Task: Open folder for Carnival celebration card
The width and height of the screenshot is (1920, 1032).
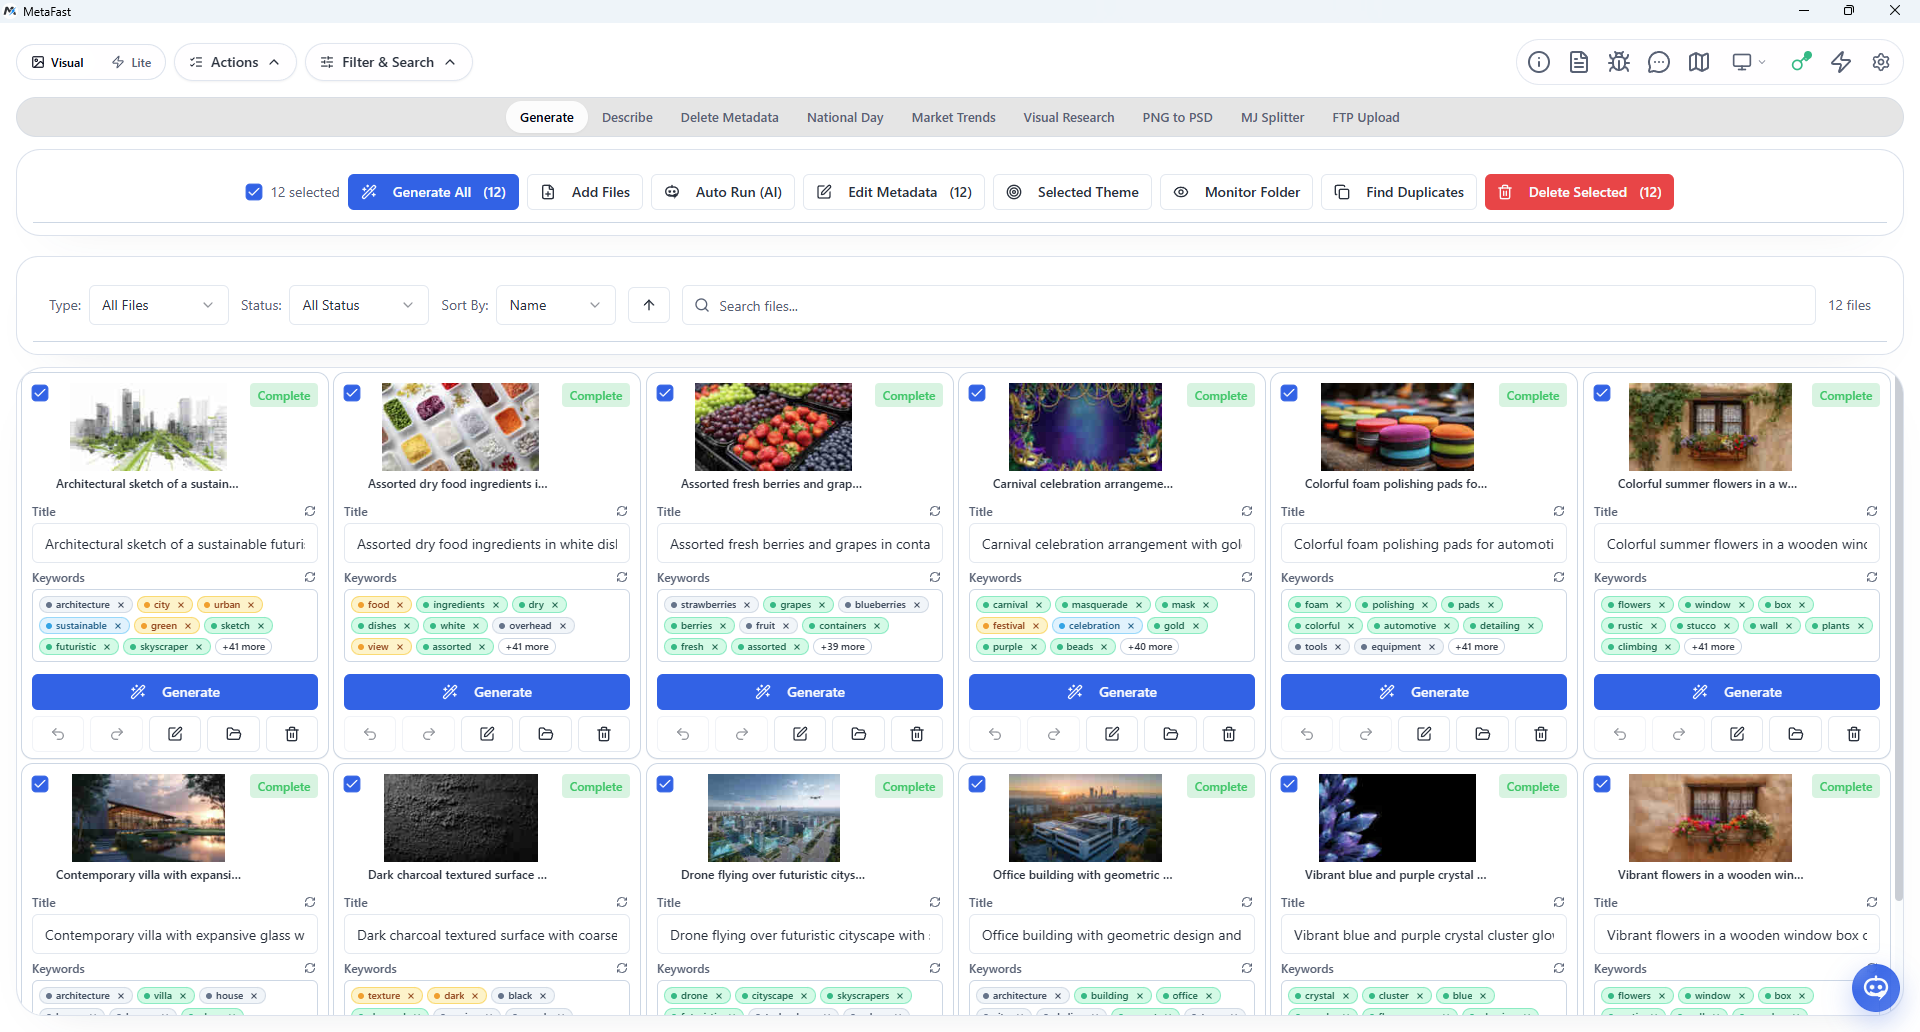Action: [1171, 734]
